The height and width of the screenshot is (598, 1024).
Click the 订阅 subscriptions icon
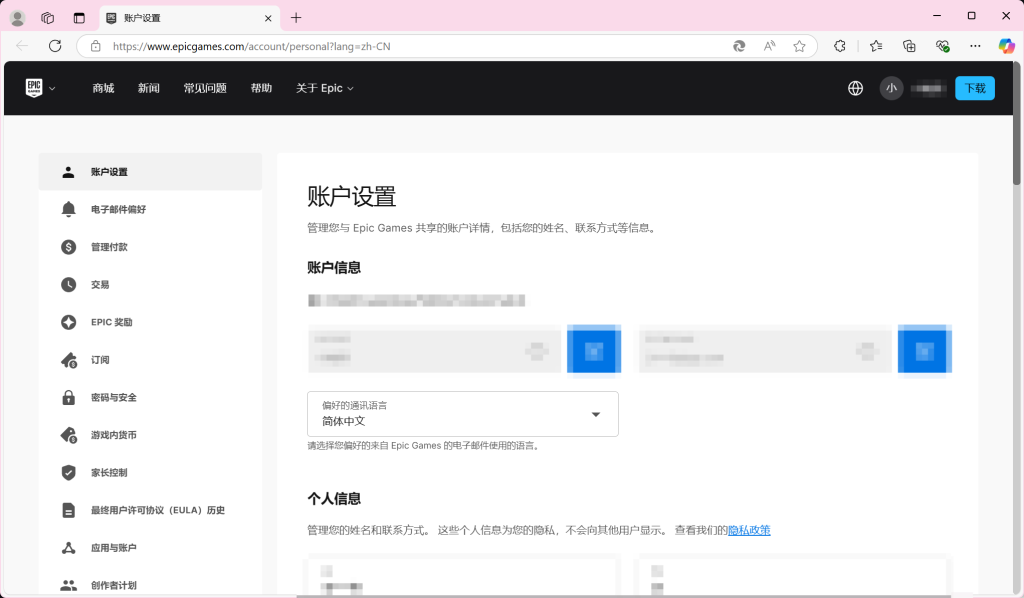[69, 360]
